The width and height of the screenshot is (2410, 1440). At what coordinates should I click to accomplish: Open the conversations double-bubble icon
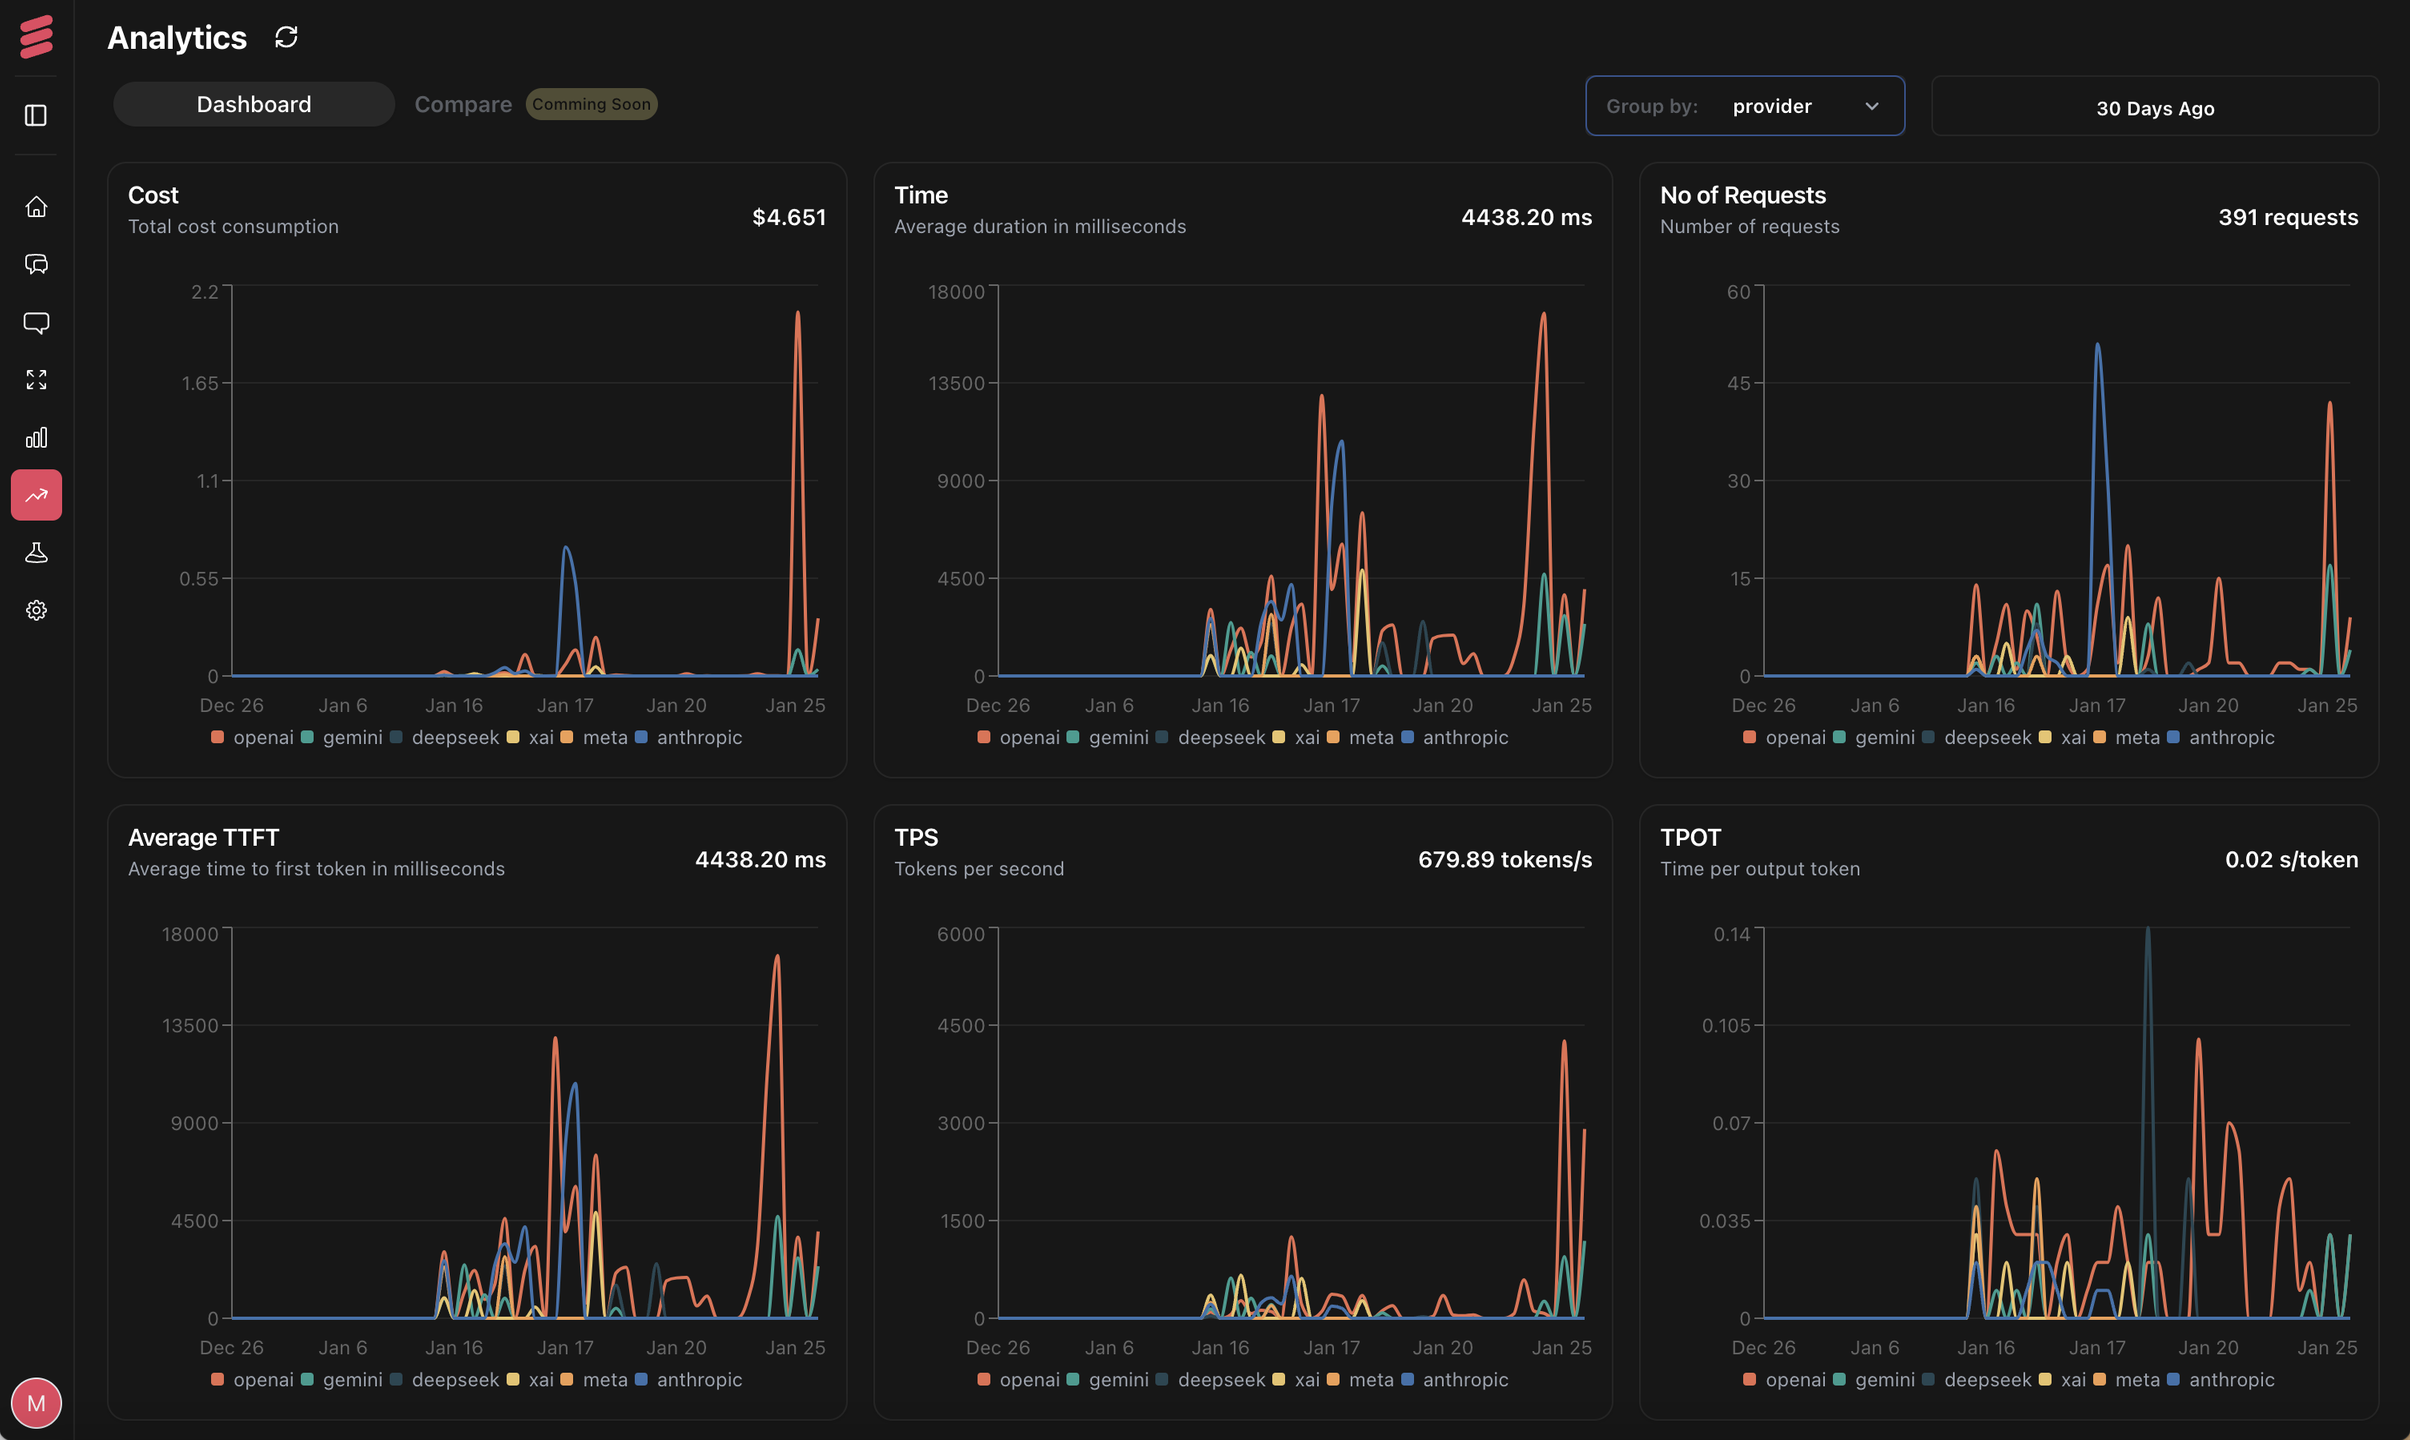click(x=36, y=264)
